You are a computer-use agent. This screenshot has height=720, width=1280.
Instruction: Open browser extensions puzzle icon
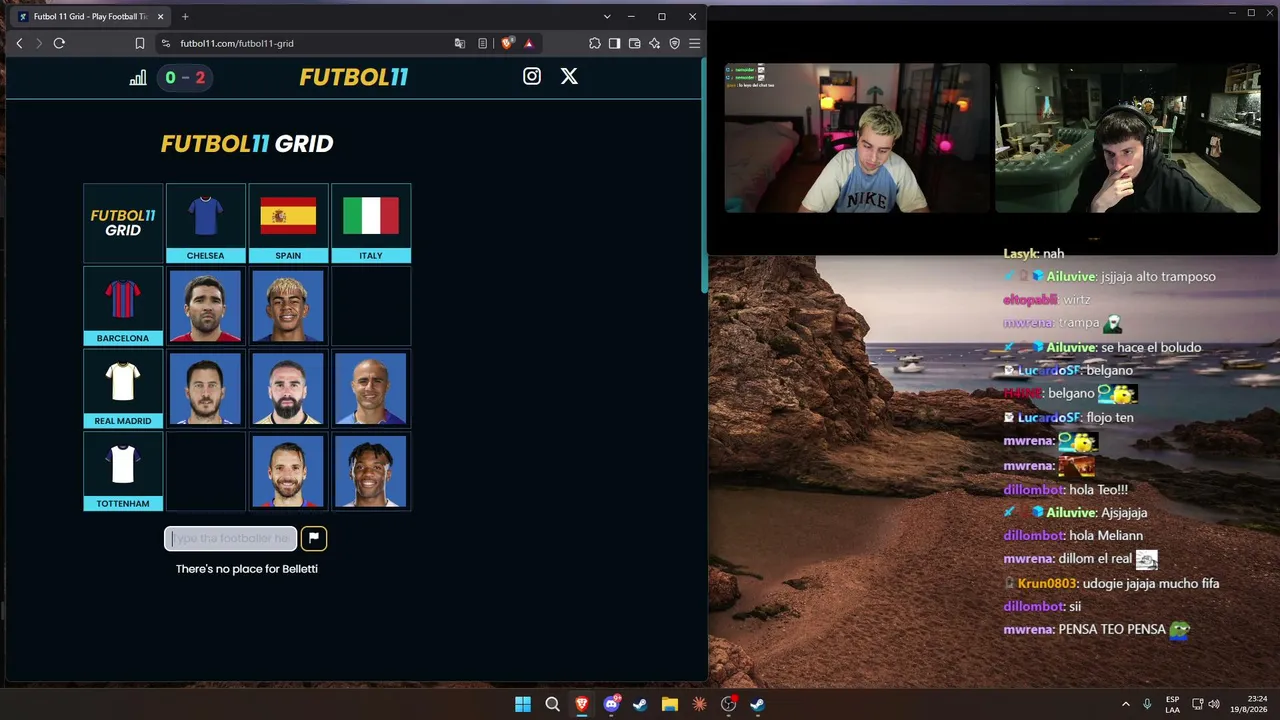pyautogui.click(x=595, y=43)
